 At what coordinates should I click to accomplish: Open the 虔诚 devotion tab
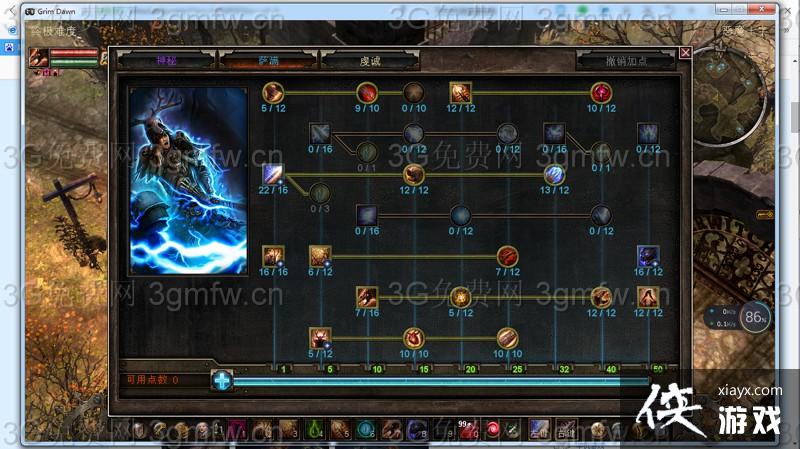coord(370,61)
